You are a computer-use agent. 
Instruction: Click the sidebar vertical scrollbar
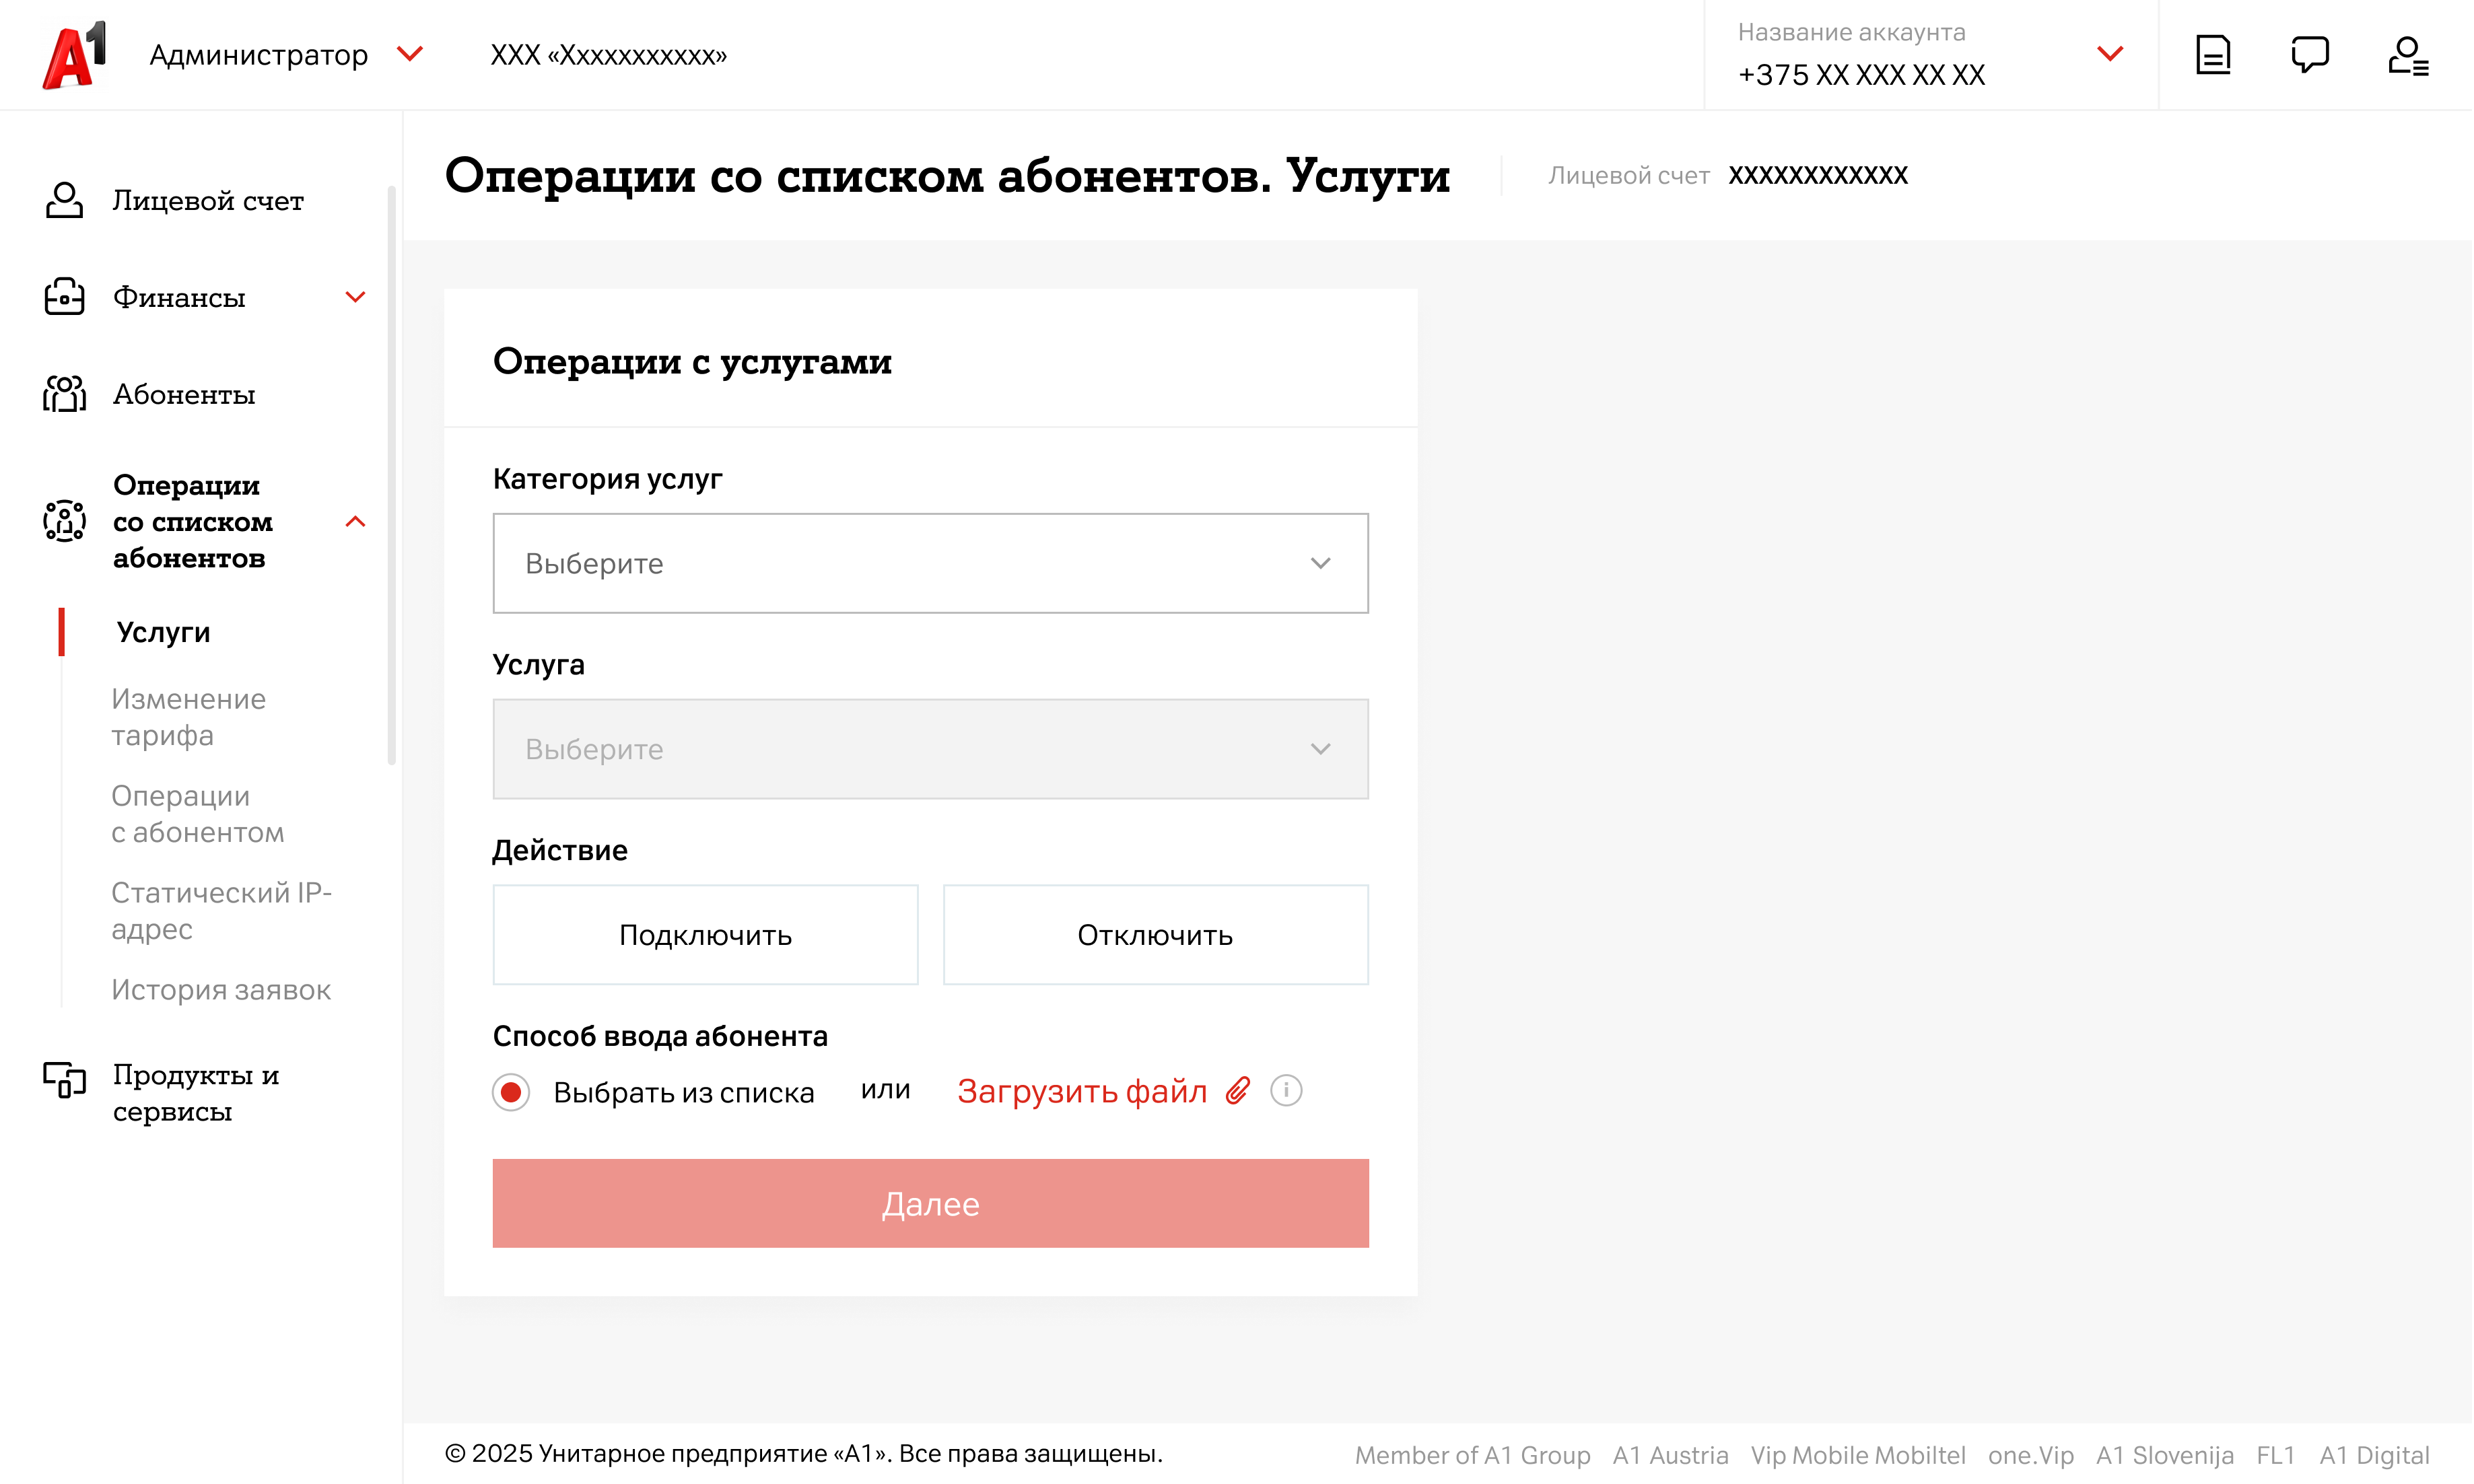coord(391,475)
